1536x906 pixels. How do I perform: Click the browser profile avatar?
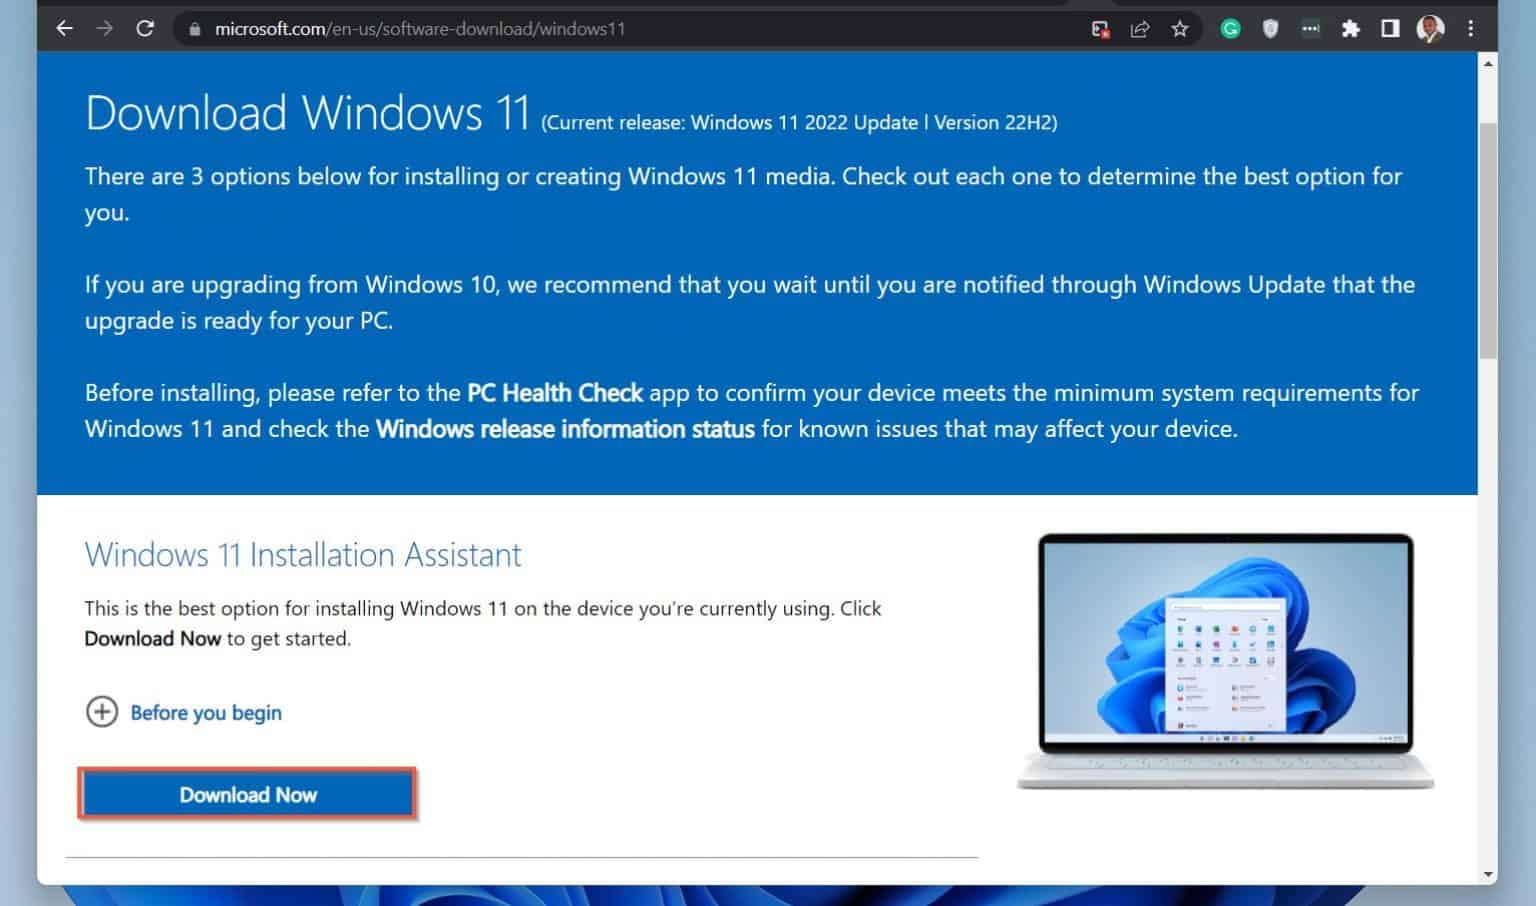coord(1430,28)
